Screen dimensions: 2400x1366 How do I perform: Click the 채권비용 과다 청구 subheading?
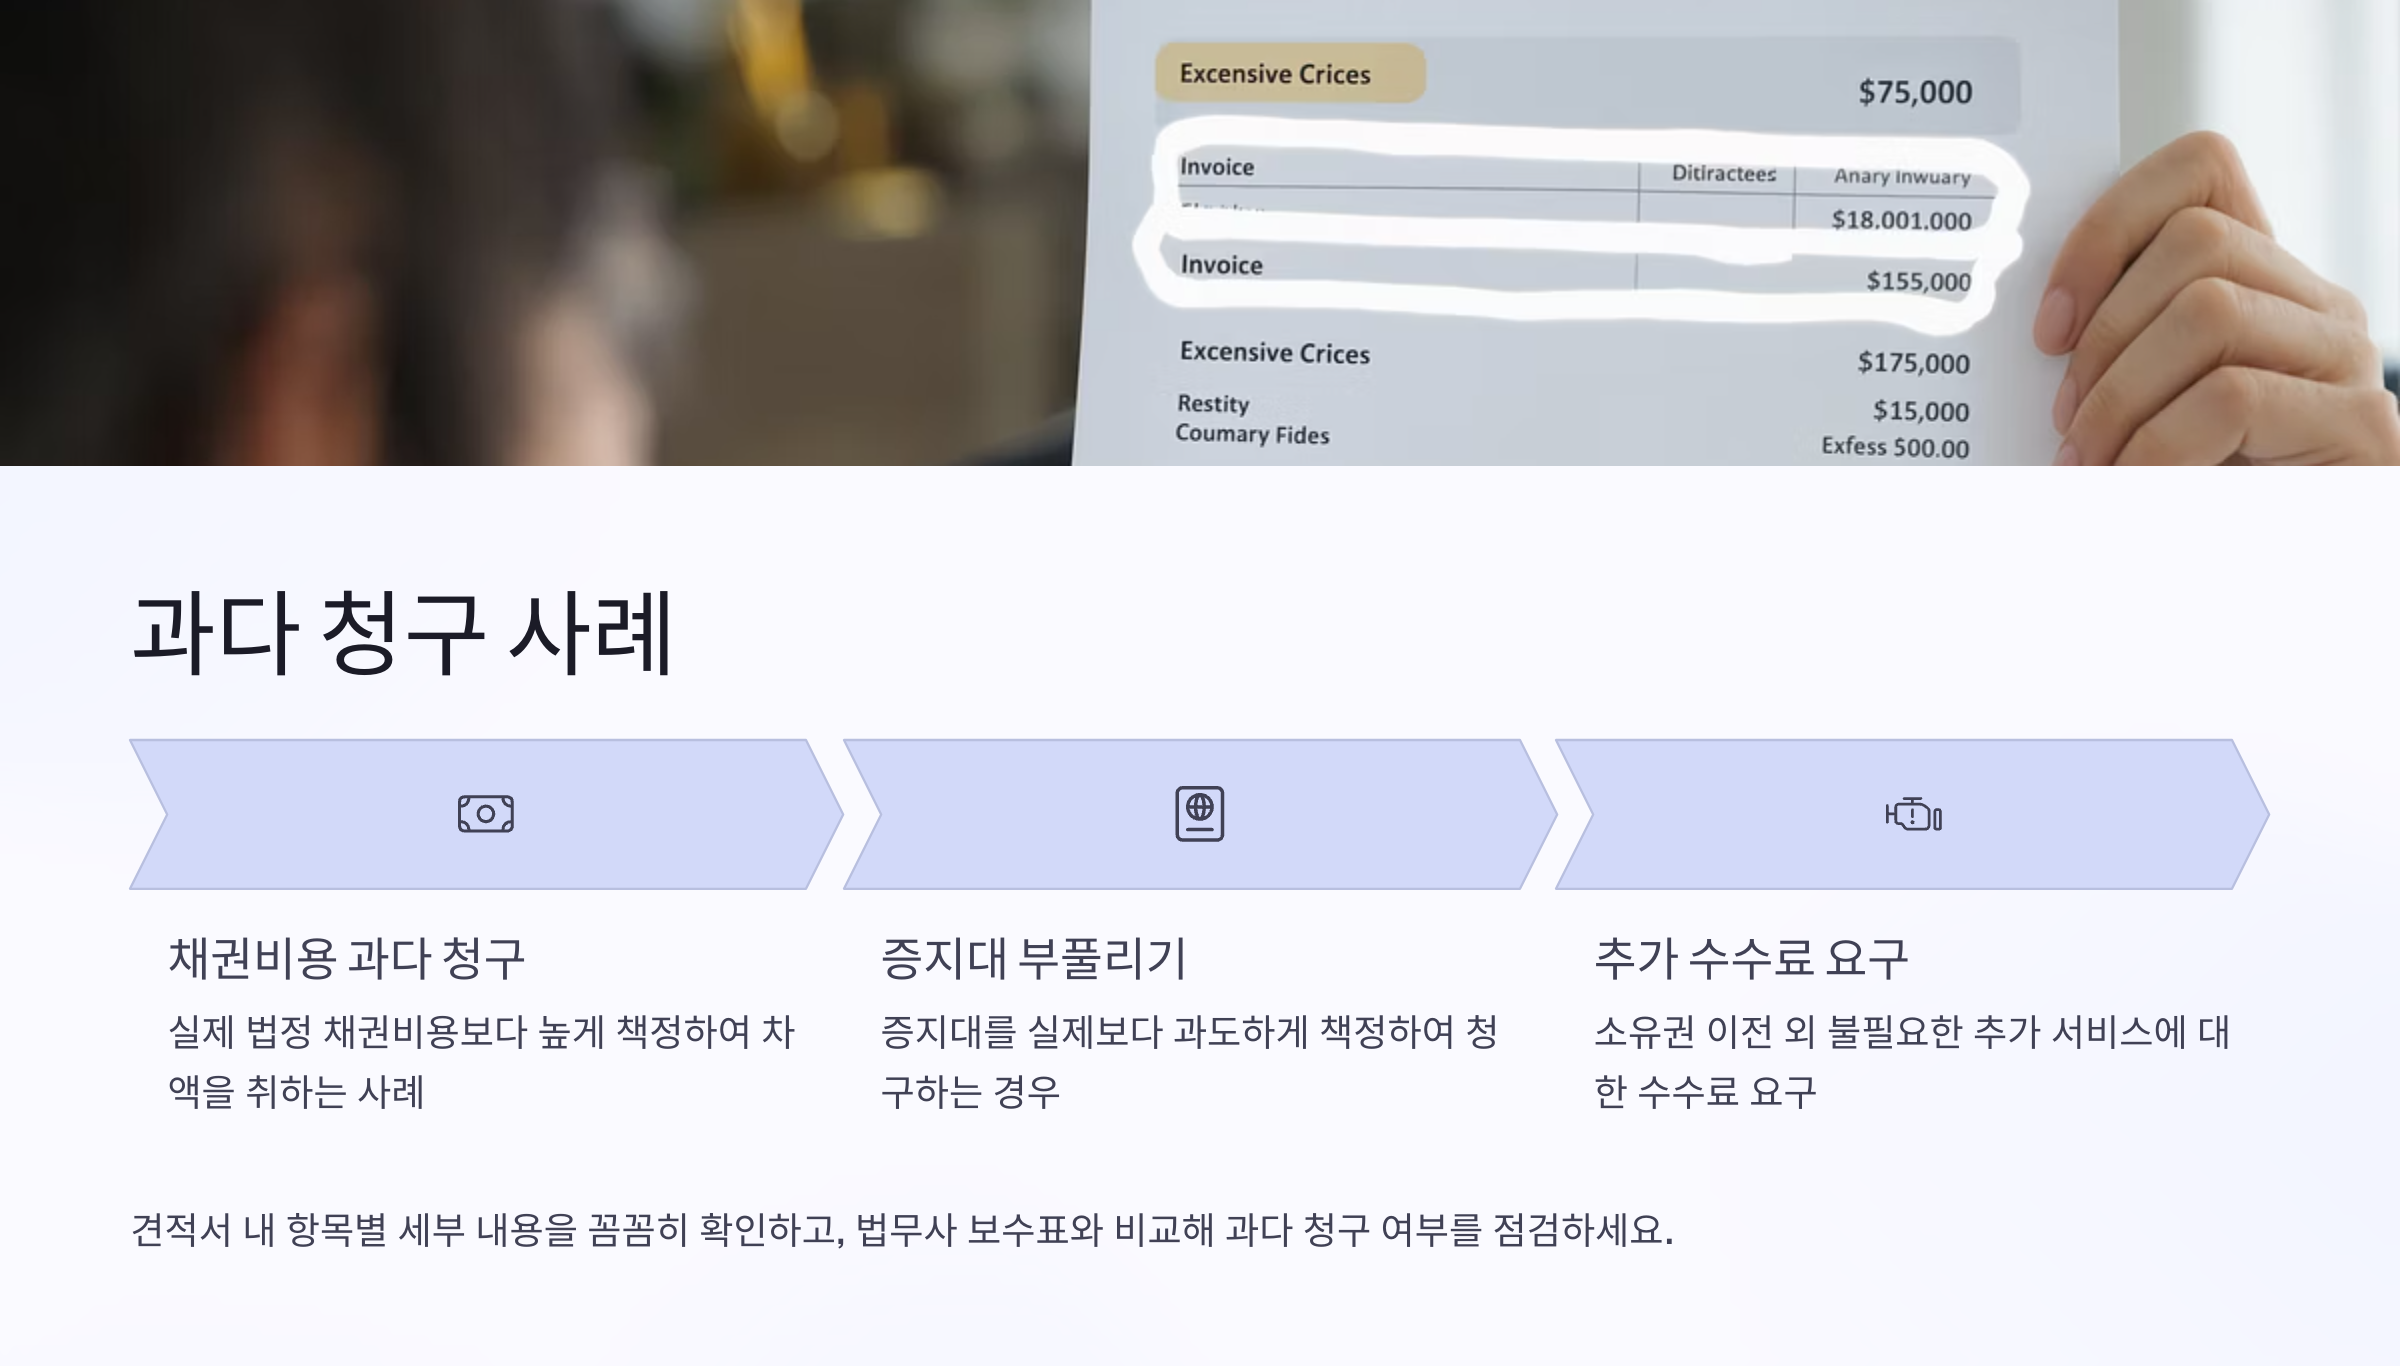(x=346, y=958)
